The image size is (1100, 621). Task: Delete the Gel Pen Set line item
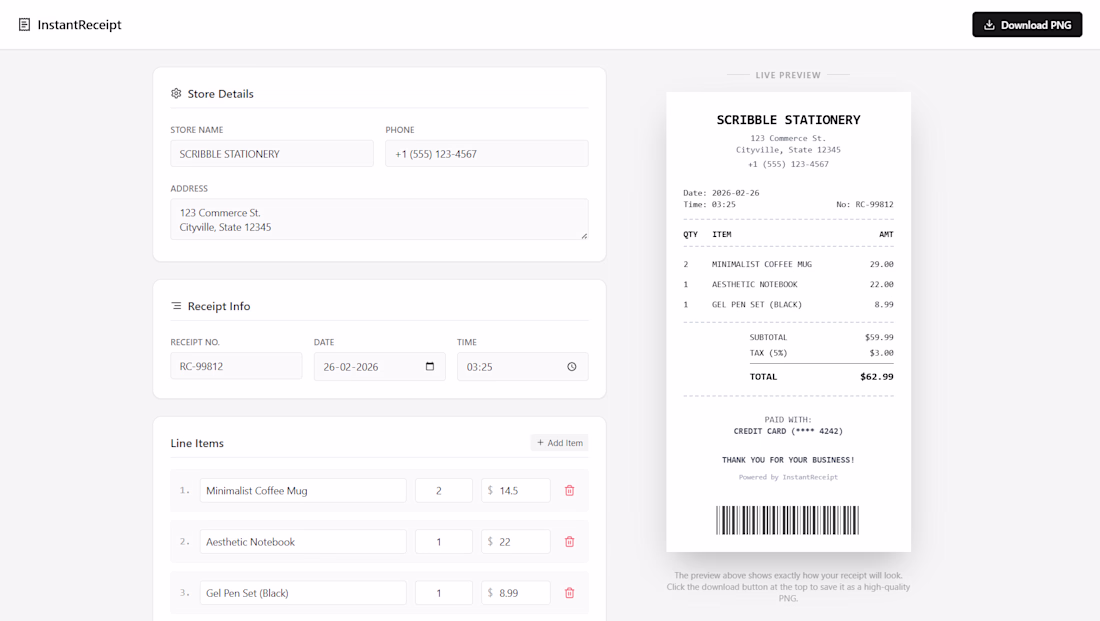click(x=570, y=593)
